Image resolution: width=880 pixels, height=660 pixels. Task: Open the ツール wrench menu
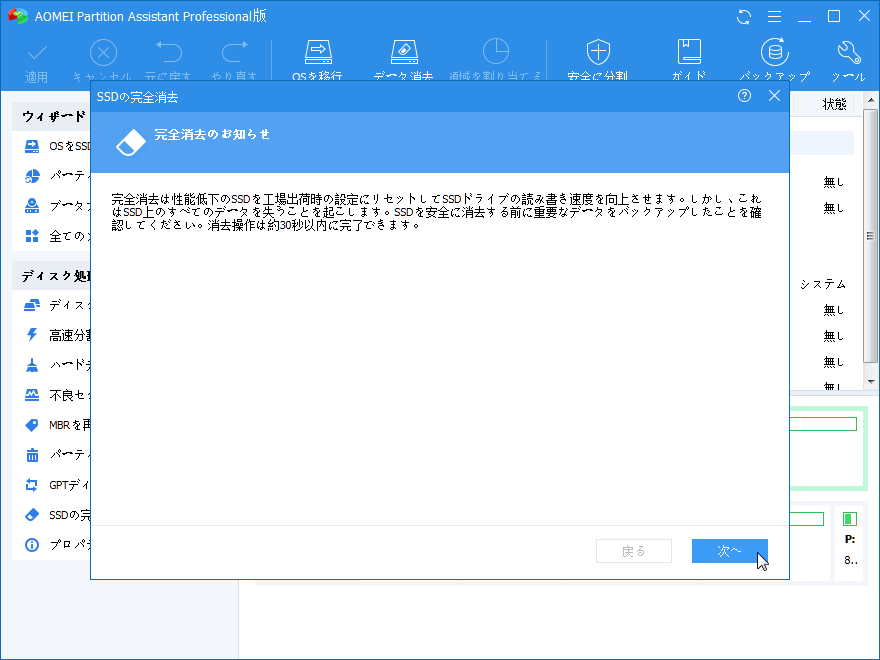849,61
